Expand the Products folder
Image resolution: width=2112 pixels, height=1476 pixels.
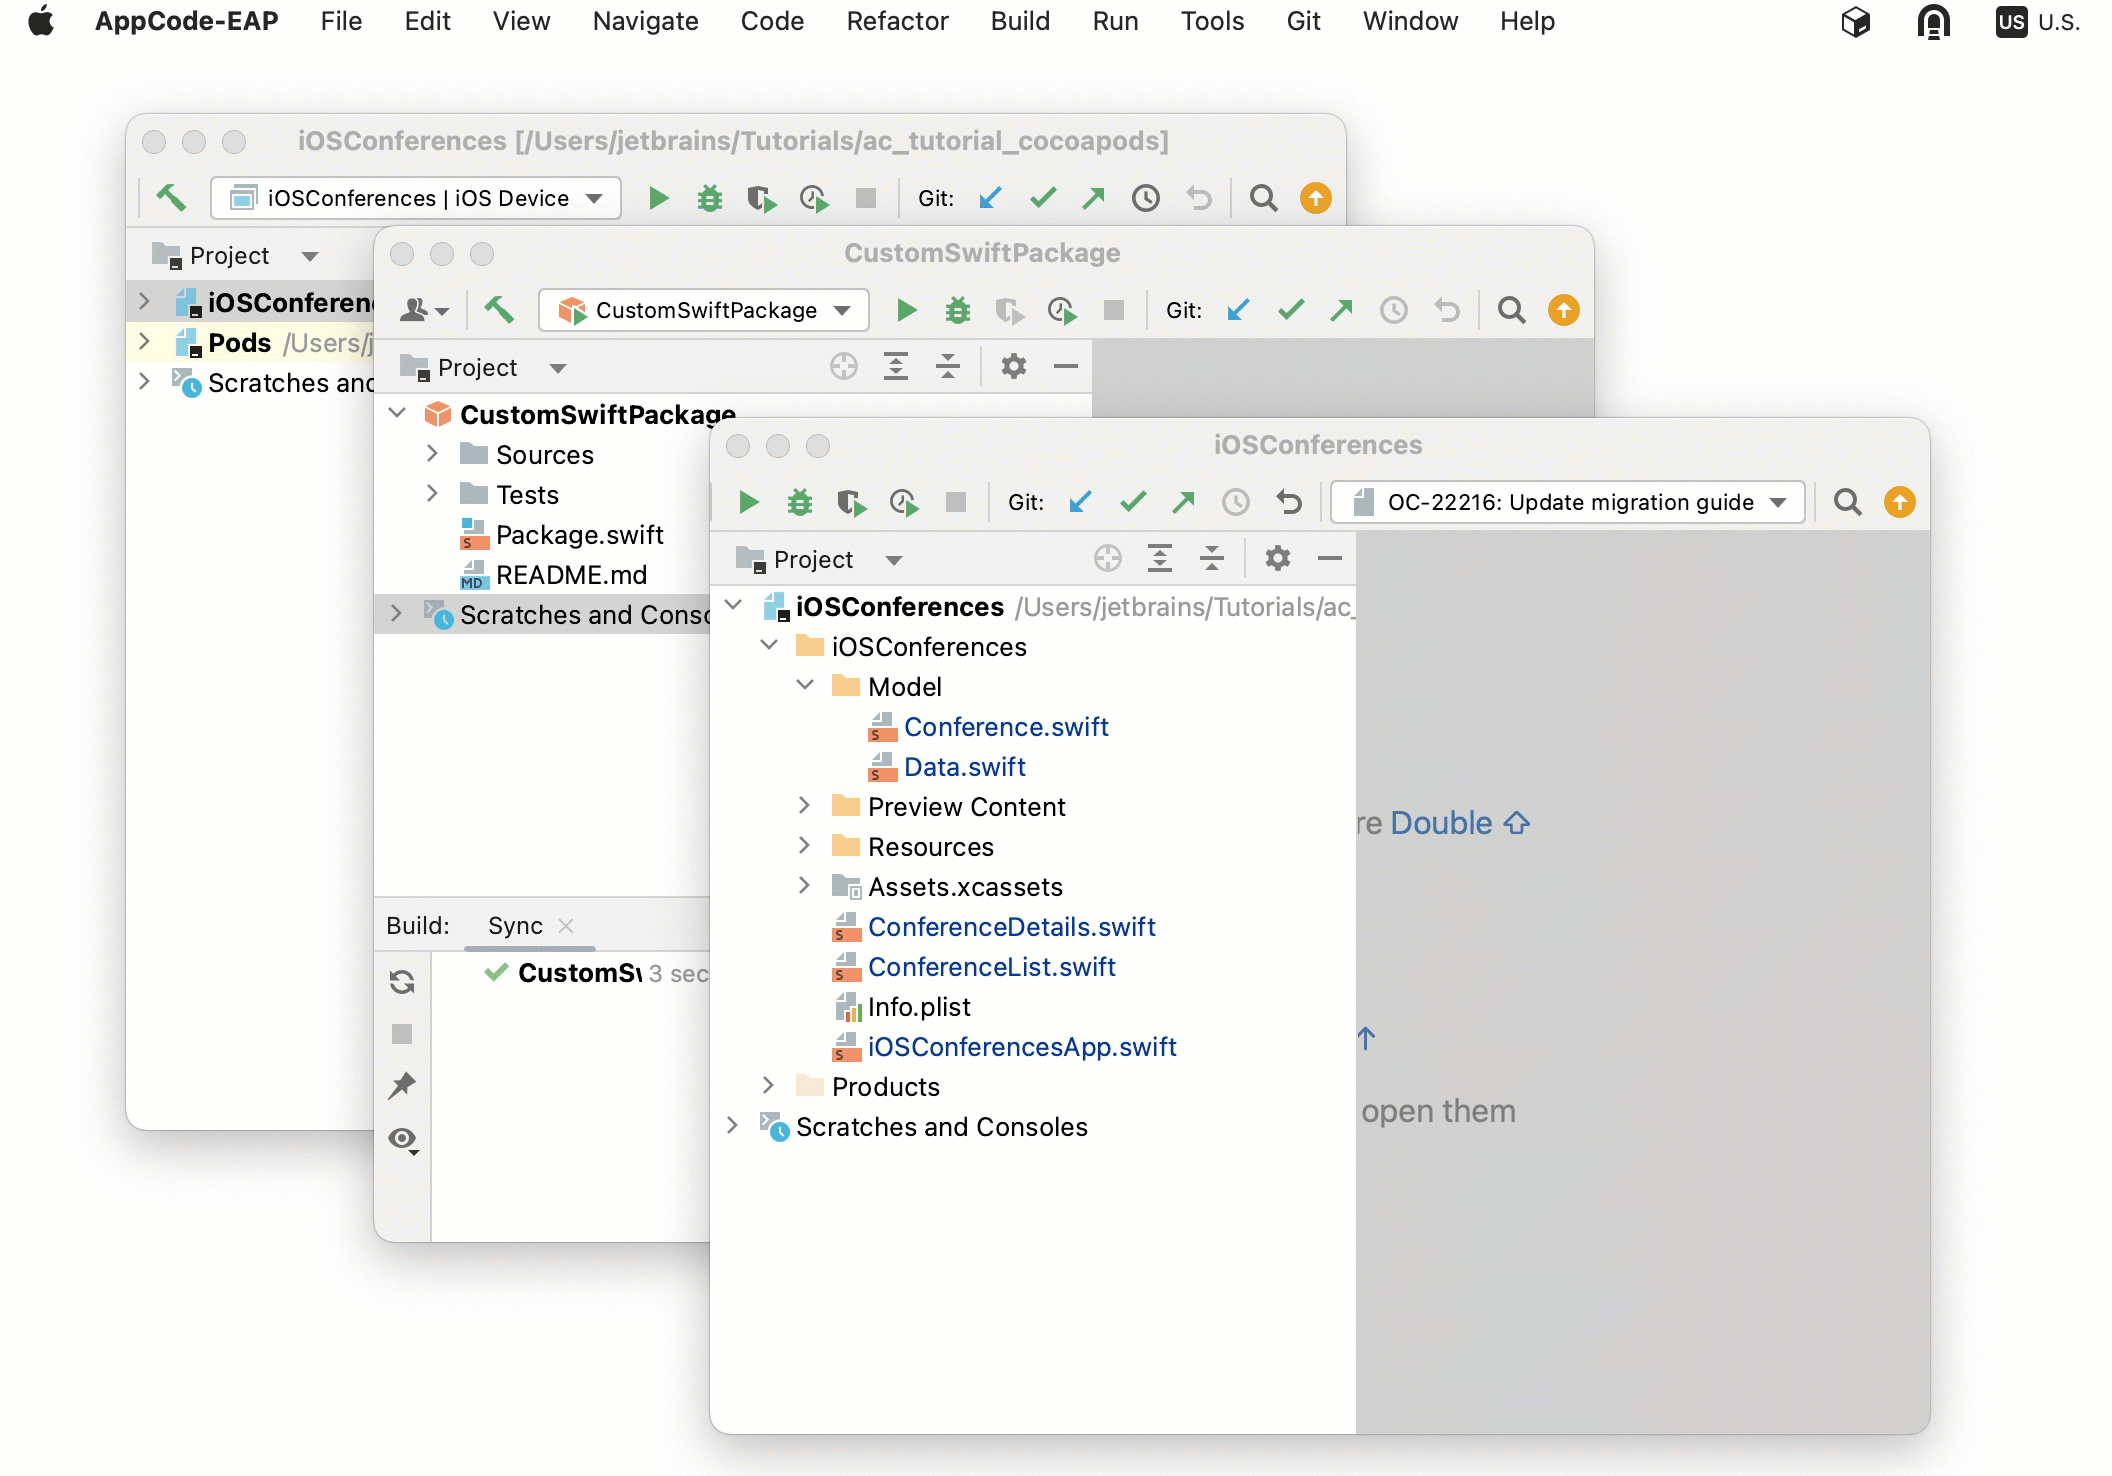point(769,1086)
